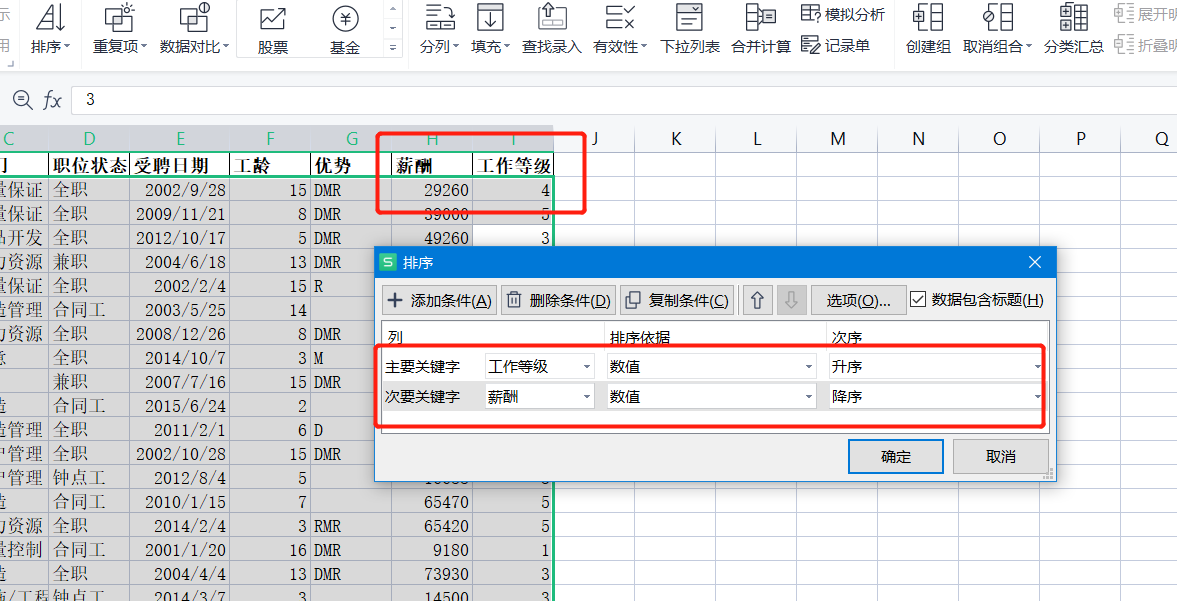
Task: Open the 记录单 record form
Action: (x=835, y=45)
